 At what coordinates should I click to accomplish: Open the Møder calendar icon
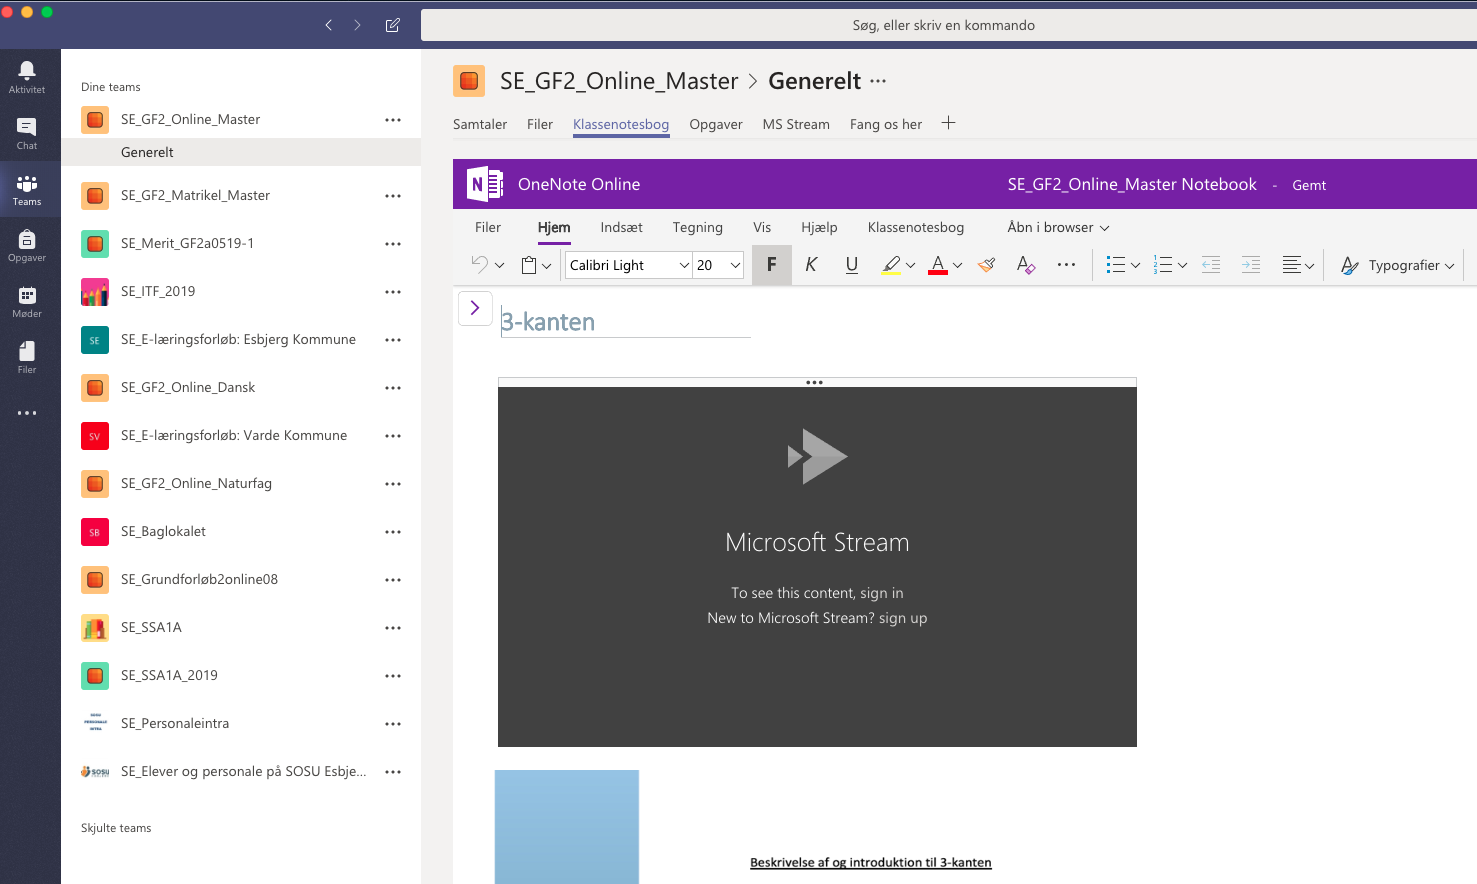[27, 301]
